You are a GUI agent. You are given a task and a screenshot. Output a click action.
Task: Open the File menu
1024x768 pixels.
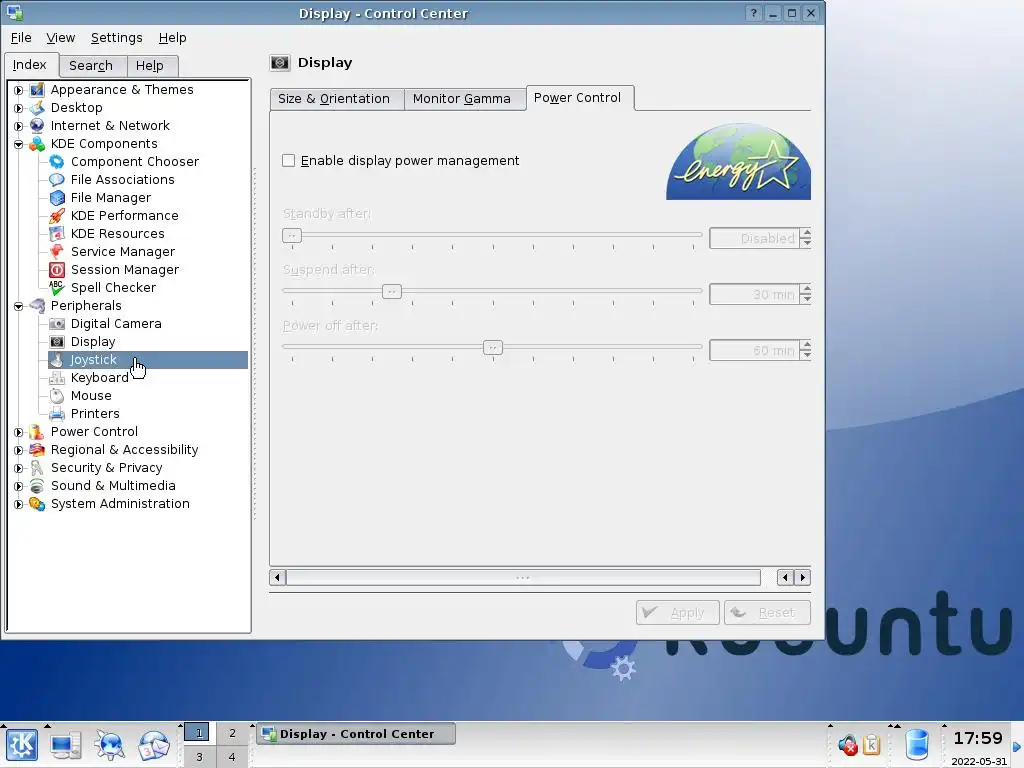(21, 38)
